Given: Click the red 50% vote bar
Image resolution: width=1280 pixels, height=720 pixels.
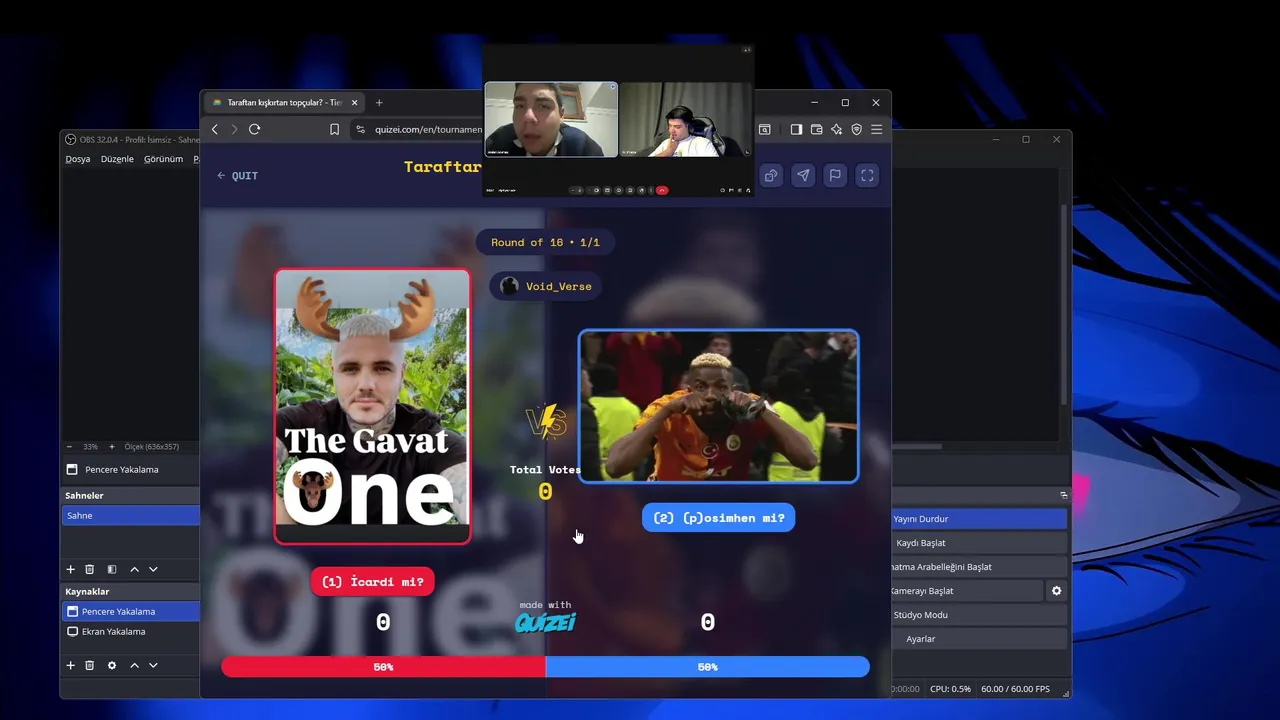Looking at the screenshot, I should [383, 667].
